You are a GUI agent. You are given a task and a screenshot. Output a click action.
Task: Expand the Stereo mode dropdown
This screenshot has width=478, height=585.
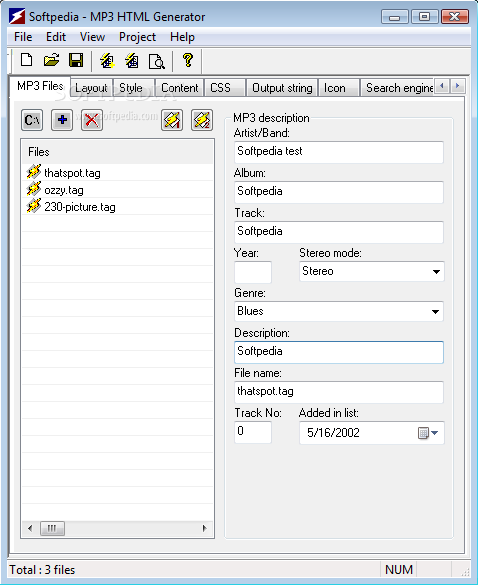(436, 271)
